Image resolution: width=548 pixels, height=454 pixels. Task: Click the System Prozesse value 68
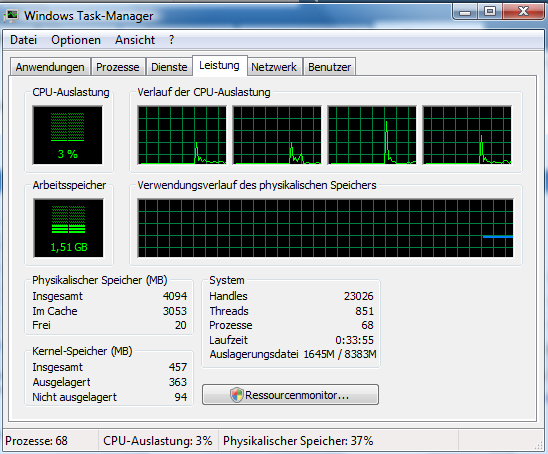(x=367, y=325)
